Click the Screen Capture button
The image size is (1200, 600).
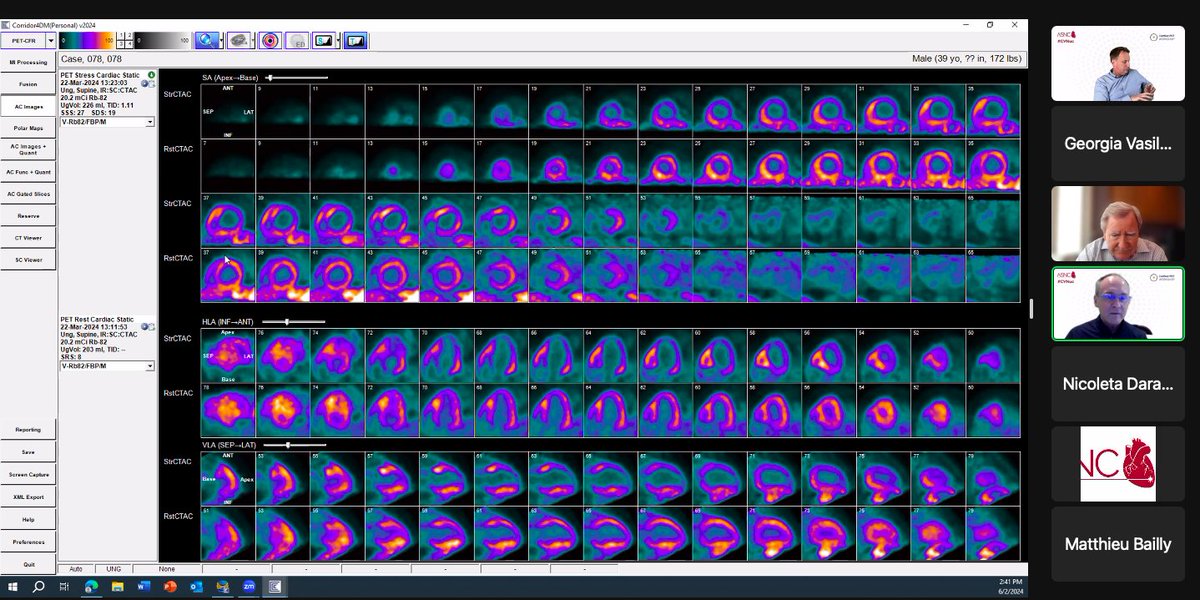pyautogui.click(x=28, y=474)
